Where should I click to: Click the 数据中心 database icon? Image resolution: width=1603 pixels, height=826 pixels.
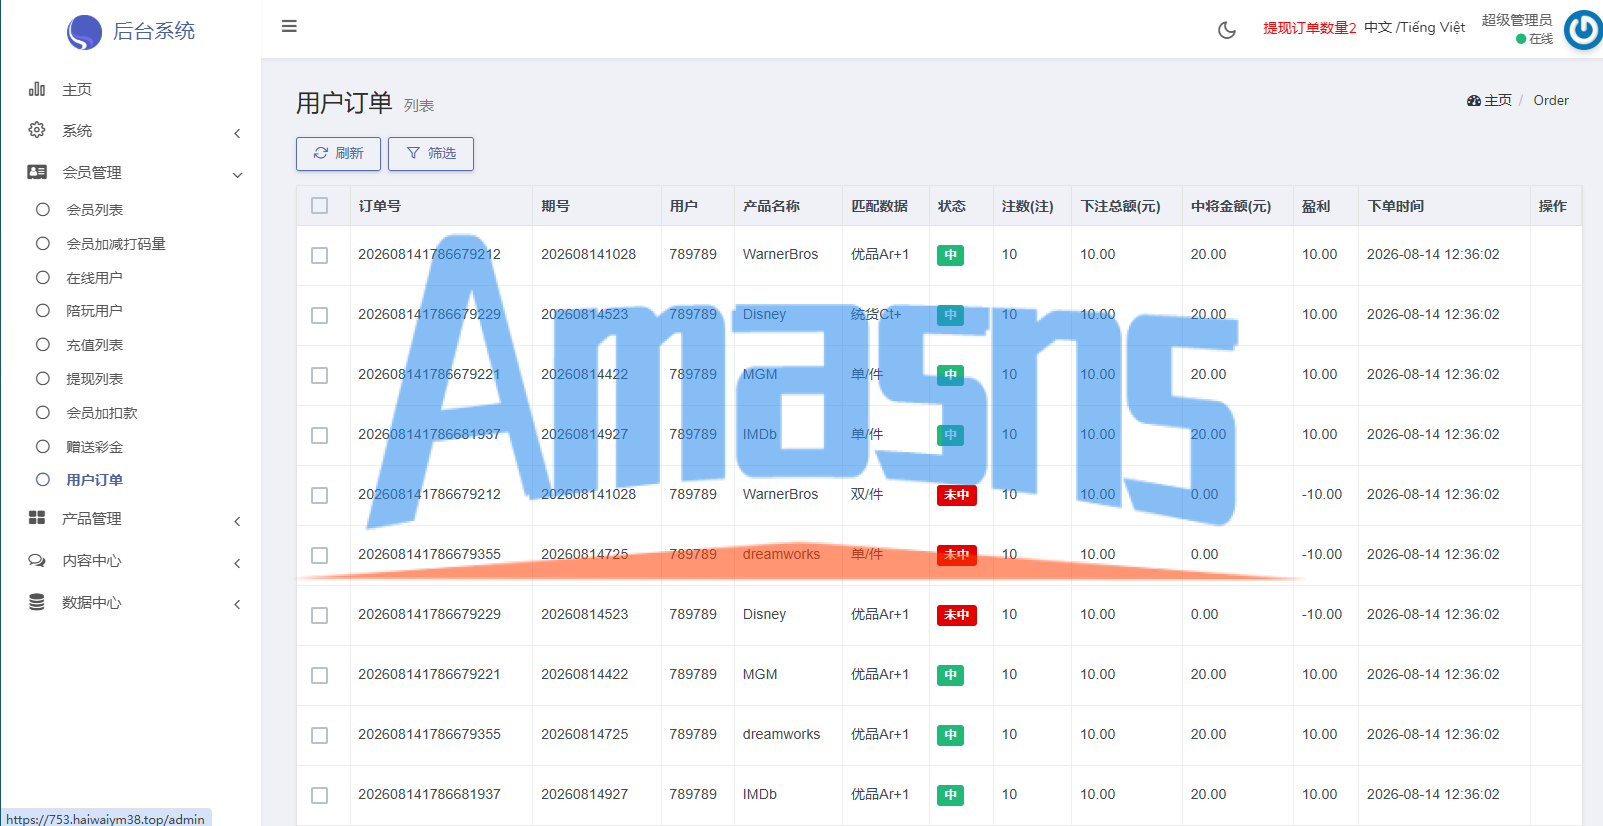click(37, 602)
